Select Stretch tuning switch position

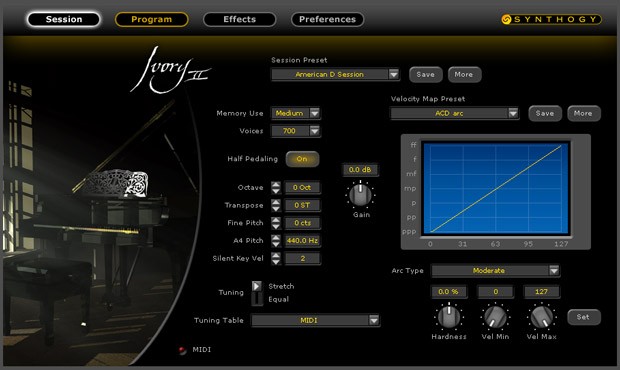tap(257, 286)
